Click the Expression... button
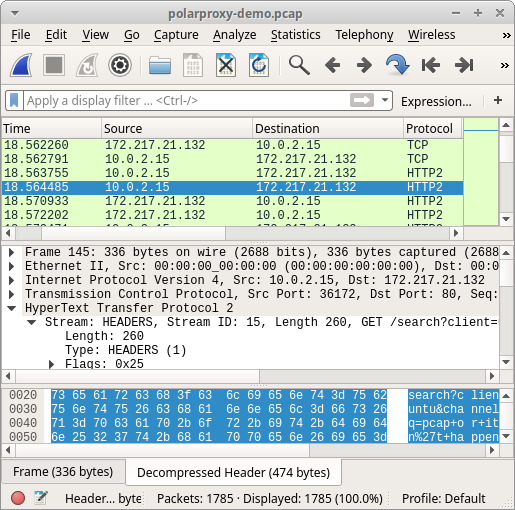Screen dimensions: 515x510 (436, 101)
